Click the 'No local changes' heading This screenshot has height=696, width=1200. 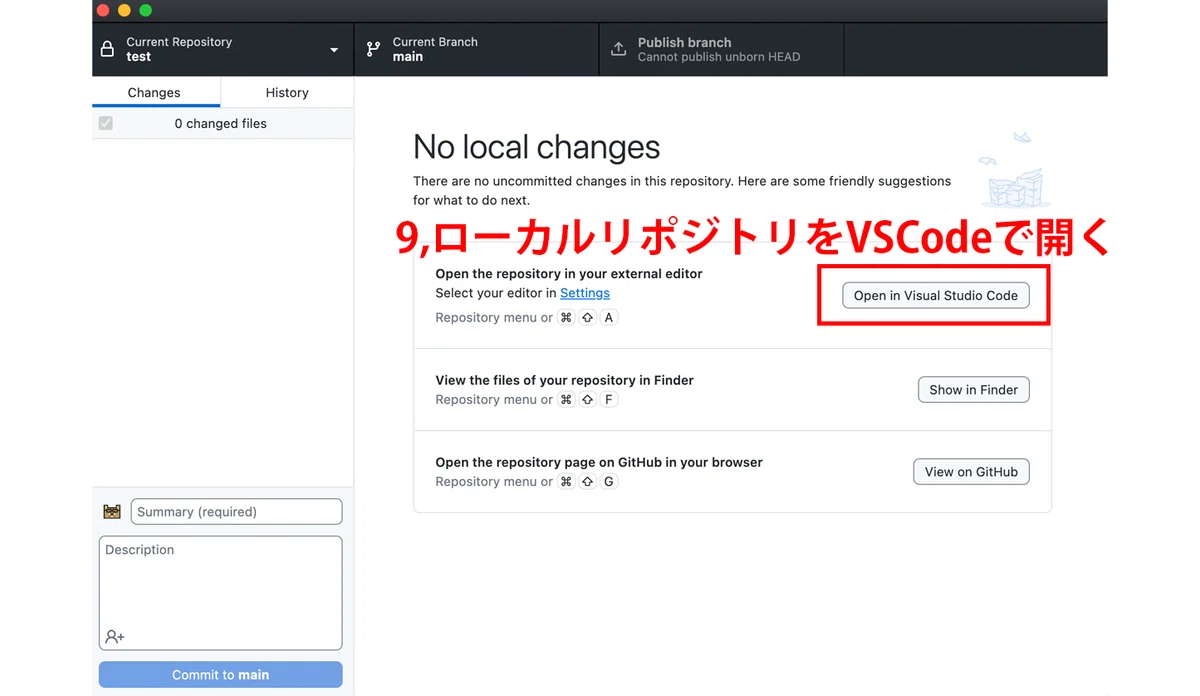(x=537, y=147)
